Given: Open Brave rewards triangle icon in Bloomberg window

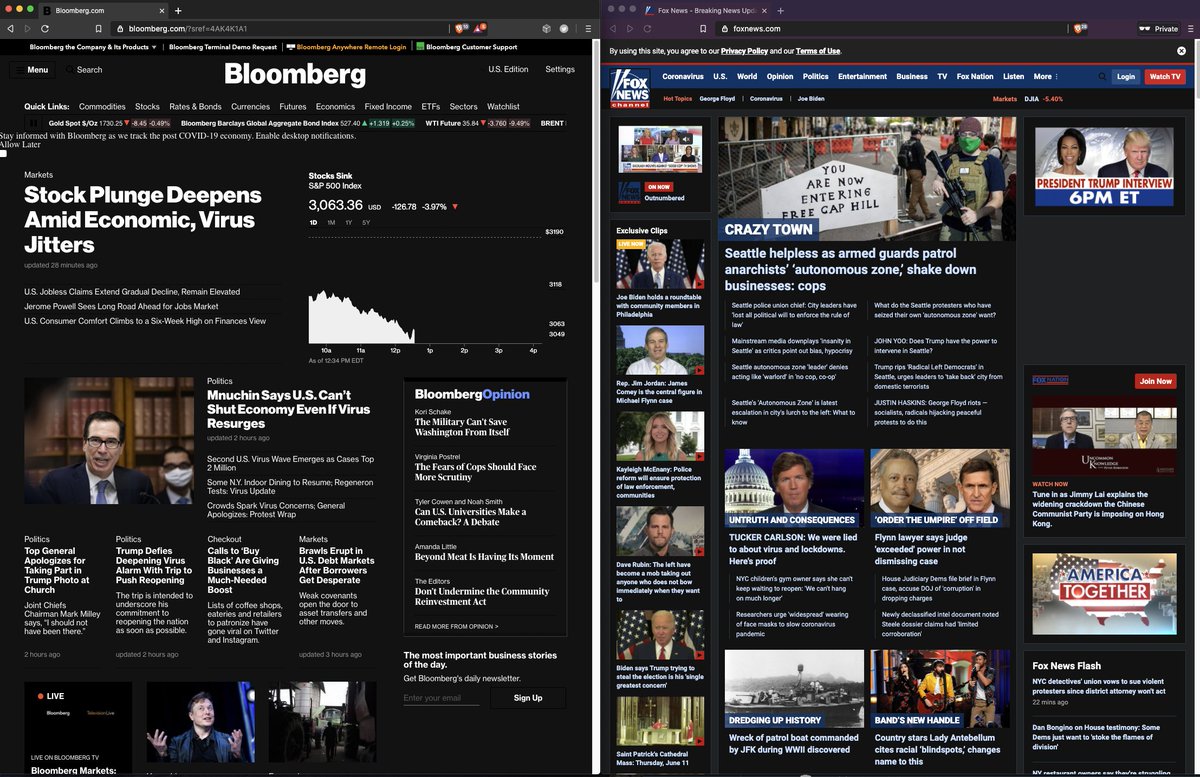Looking at the screenshot, I should point(482,29).
